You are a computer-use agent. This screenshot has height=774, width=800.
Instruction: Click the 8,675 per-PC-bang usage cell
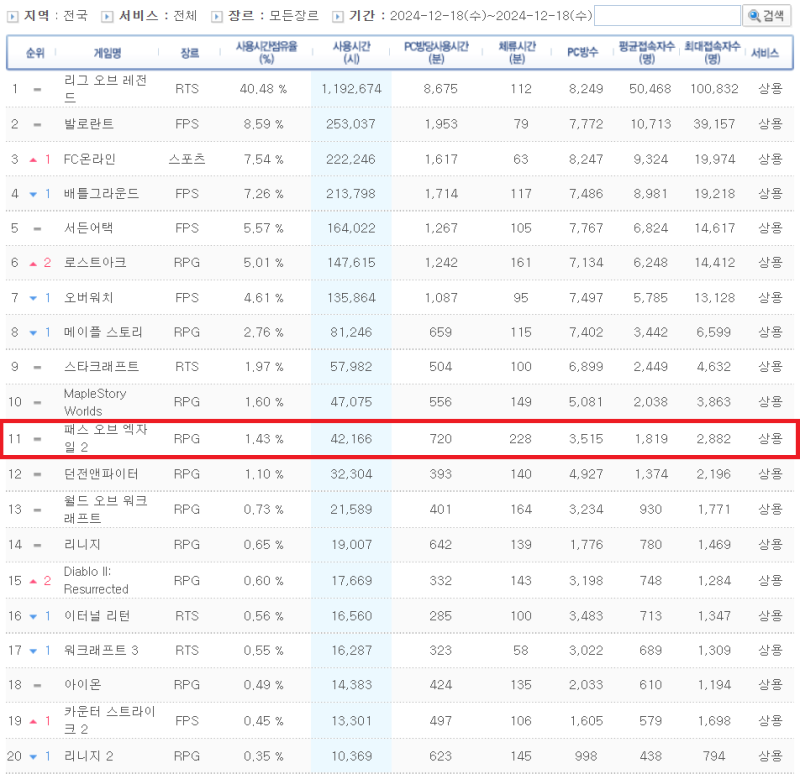441,89
